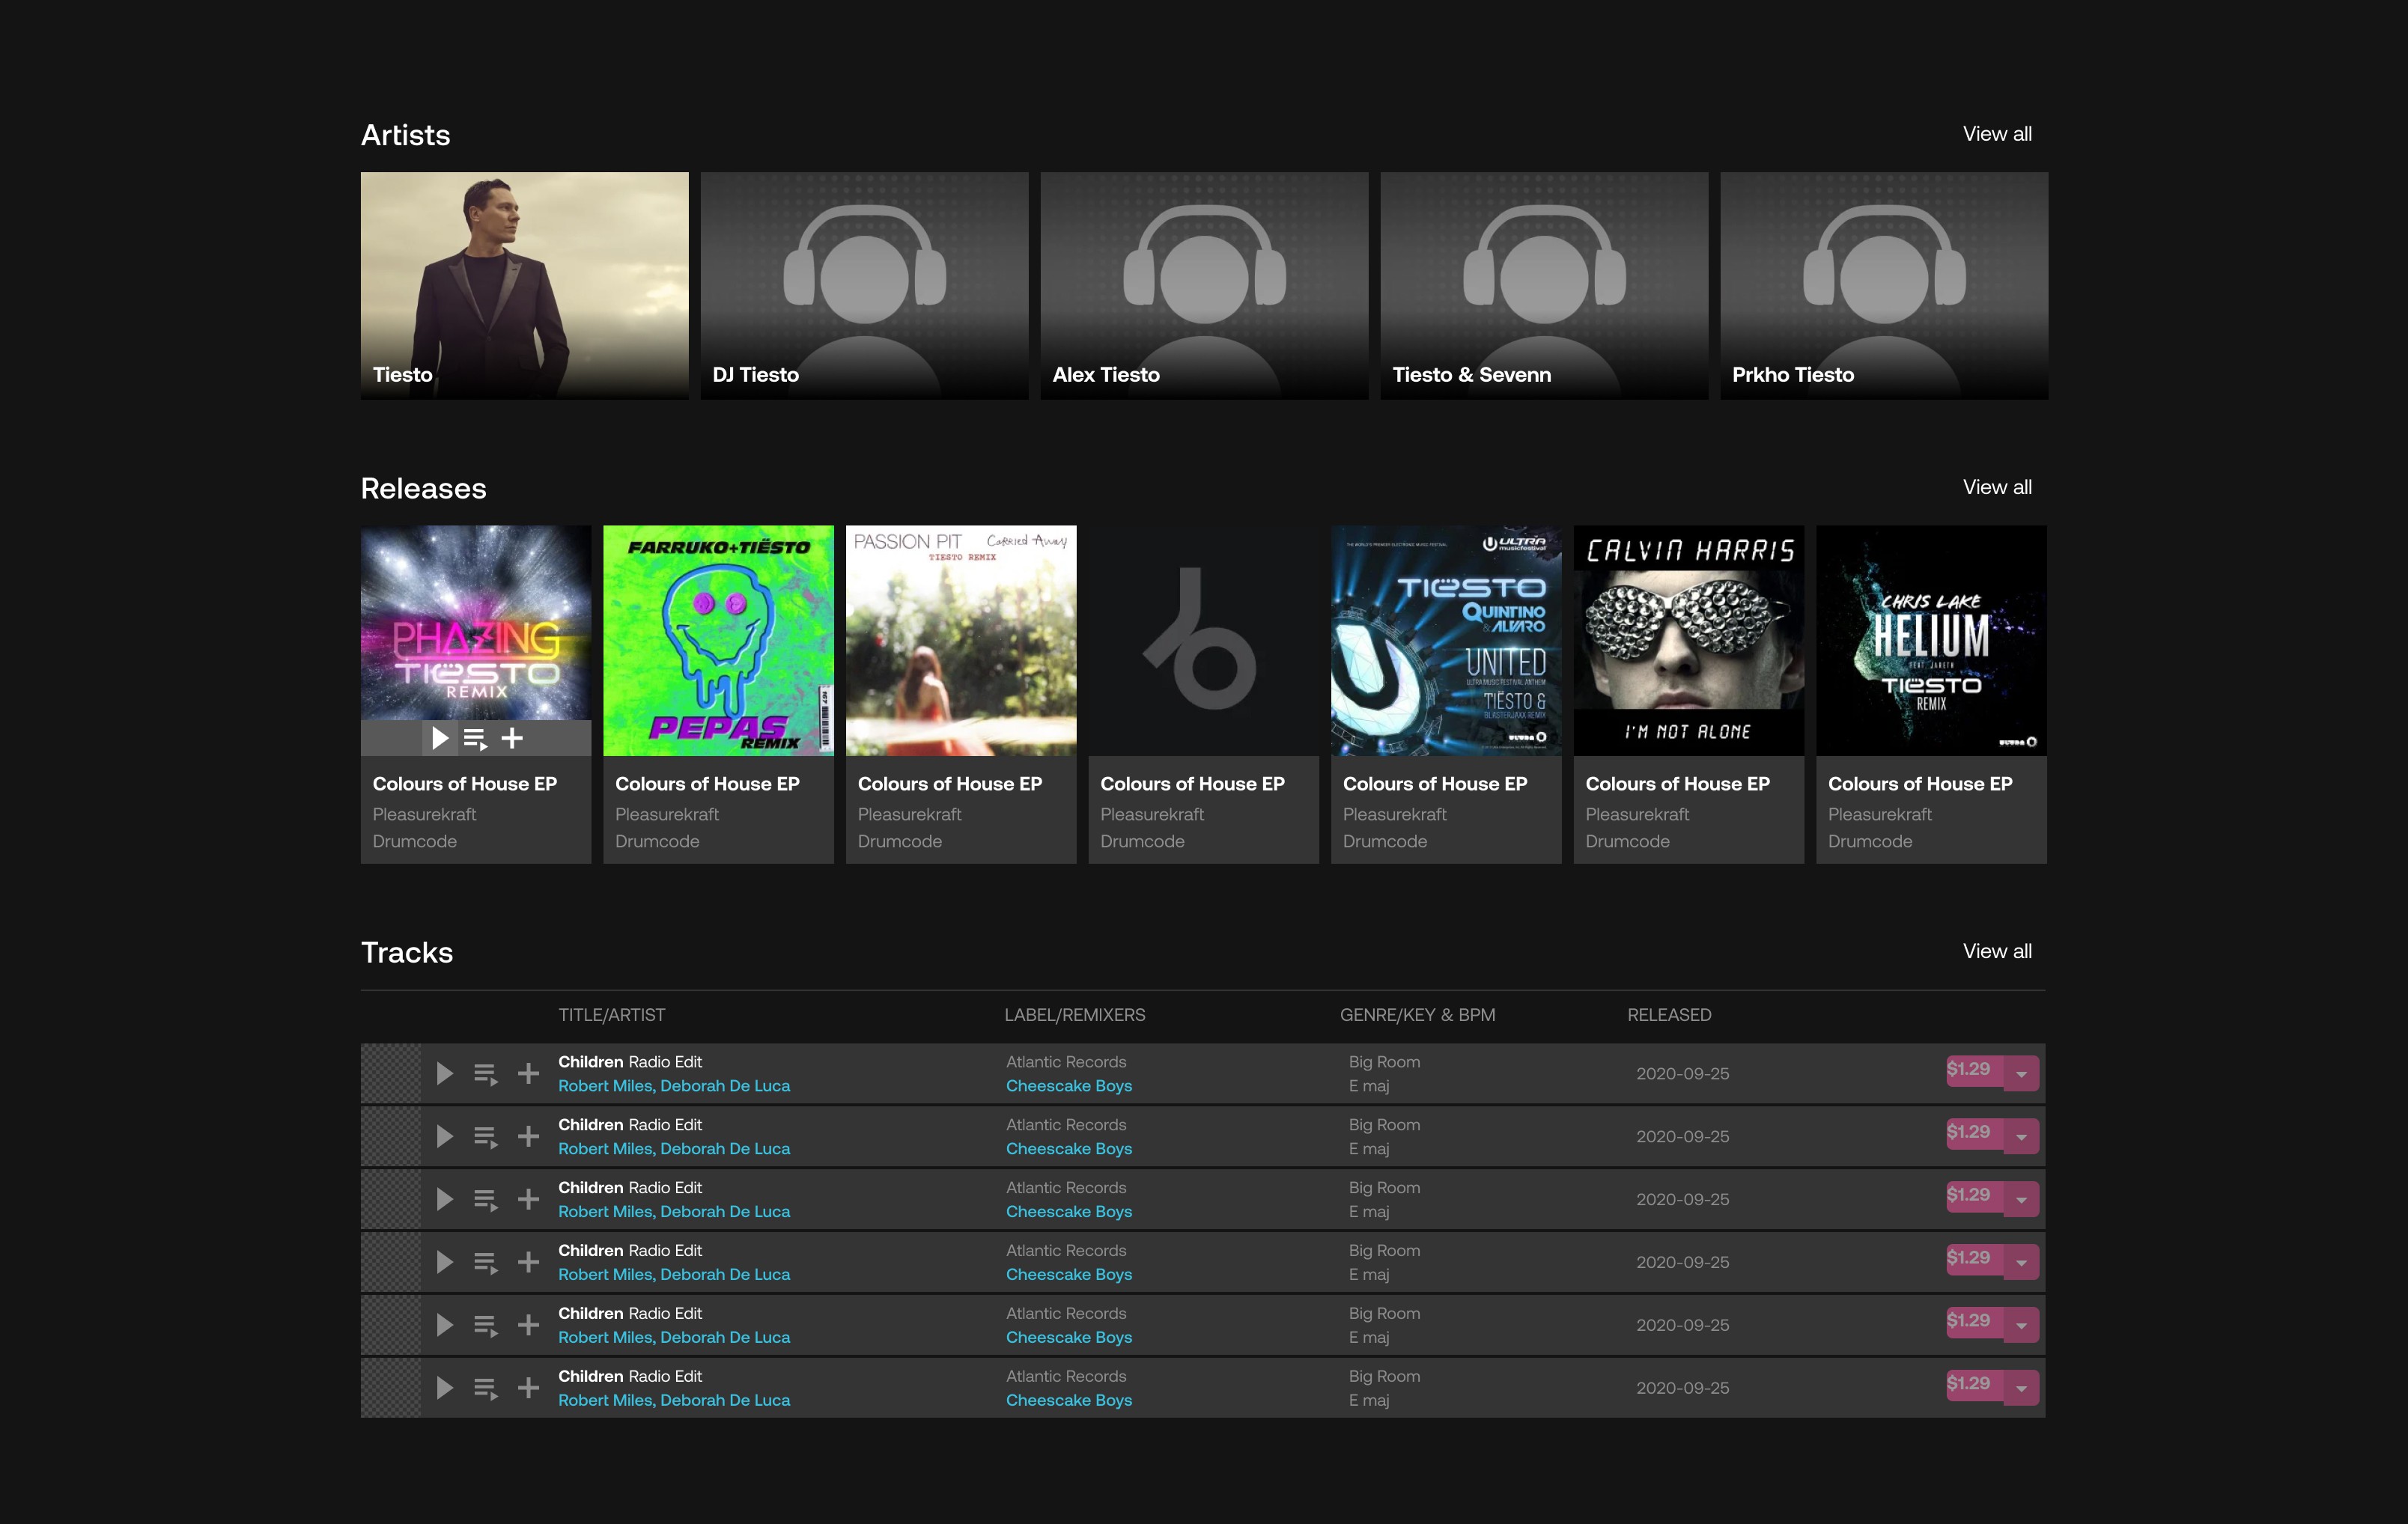Play the first Children Radio Edit track
The height and width of the screenshot is (1524, 2408).
point(445,1073)
